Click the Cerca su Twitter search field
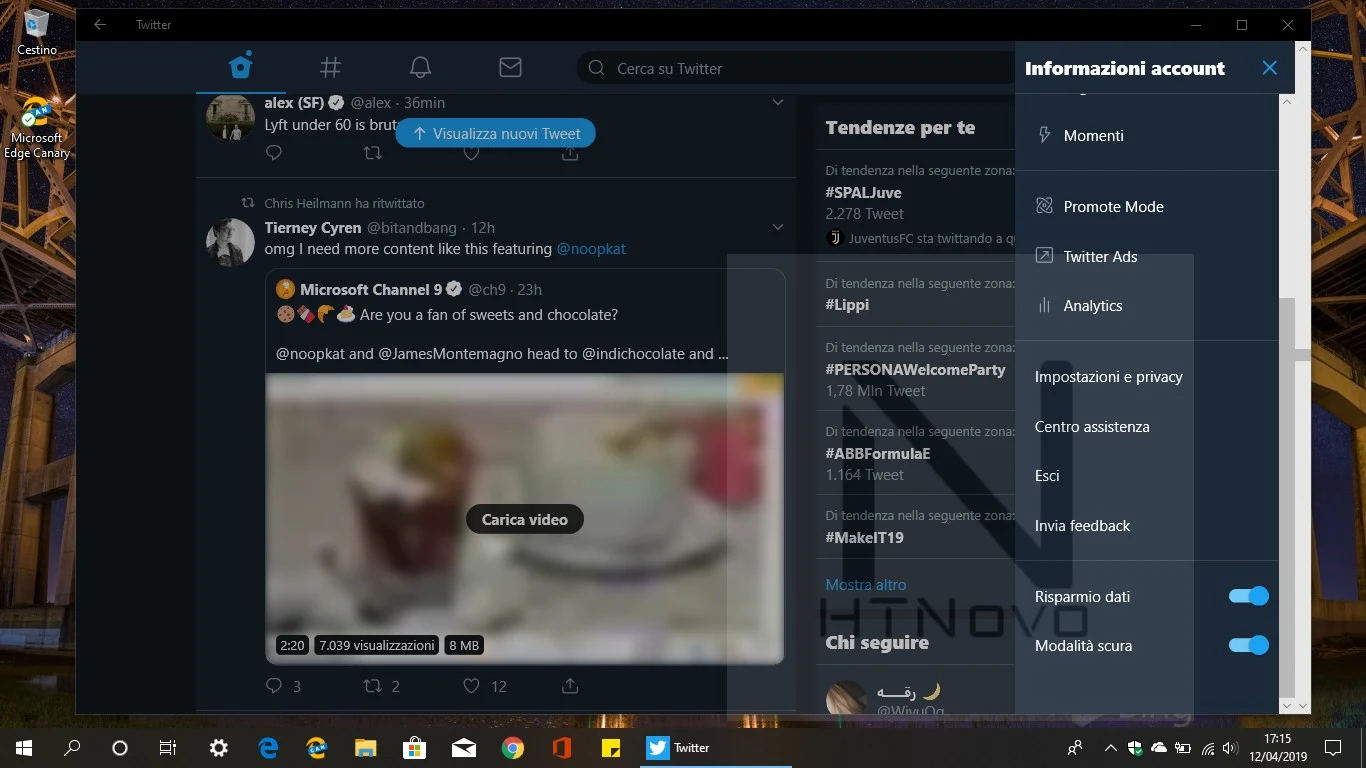Screen dimensions: 1366x768 point(795,68)
